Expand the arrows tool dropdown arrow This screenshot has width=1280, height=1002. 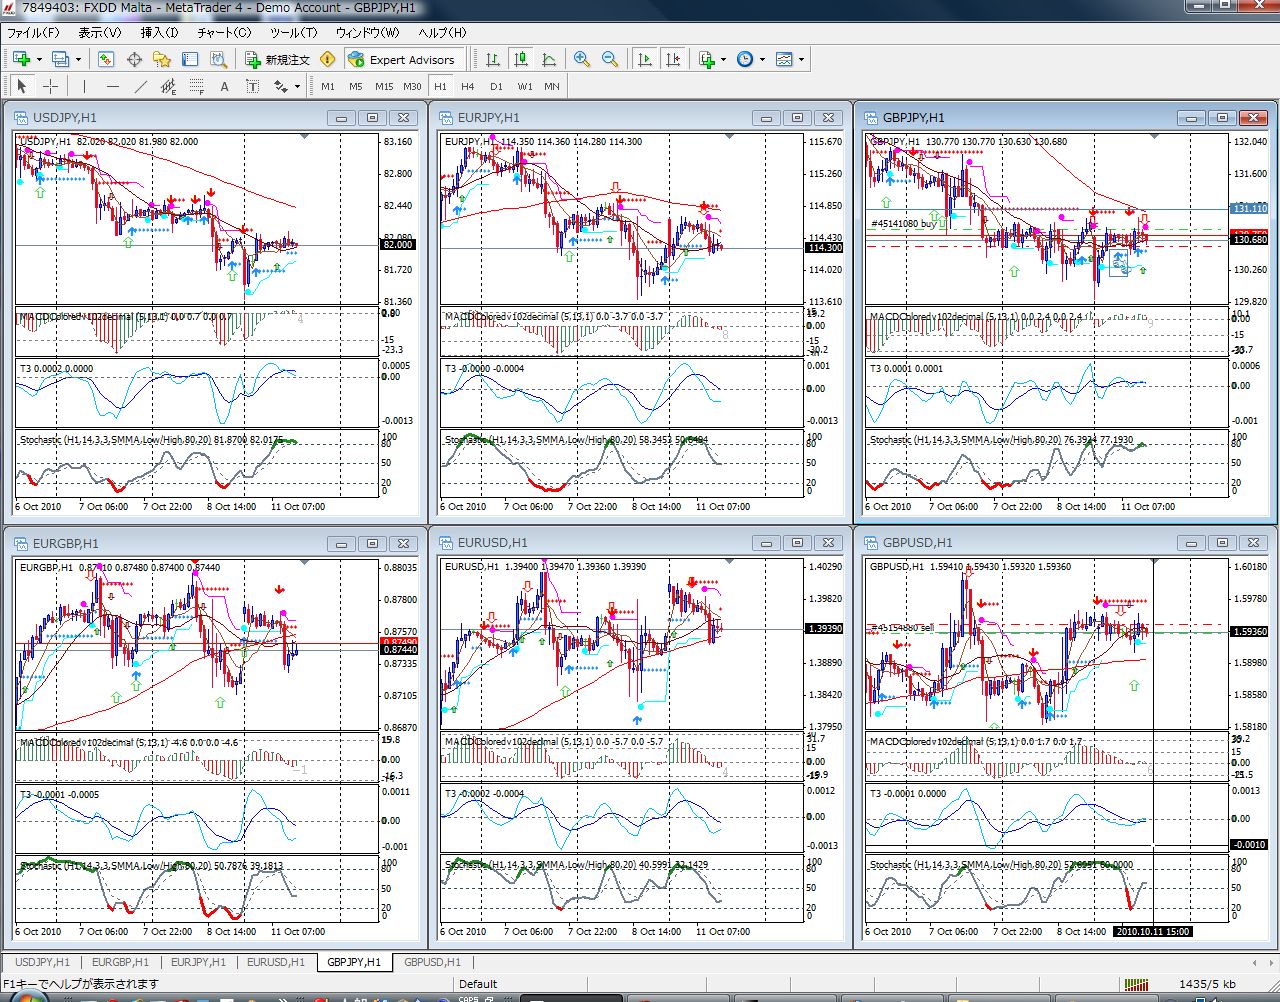coord(296,86)
